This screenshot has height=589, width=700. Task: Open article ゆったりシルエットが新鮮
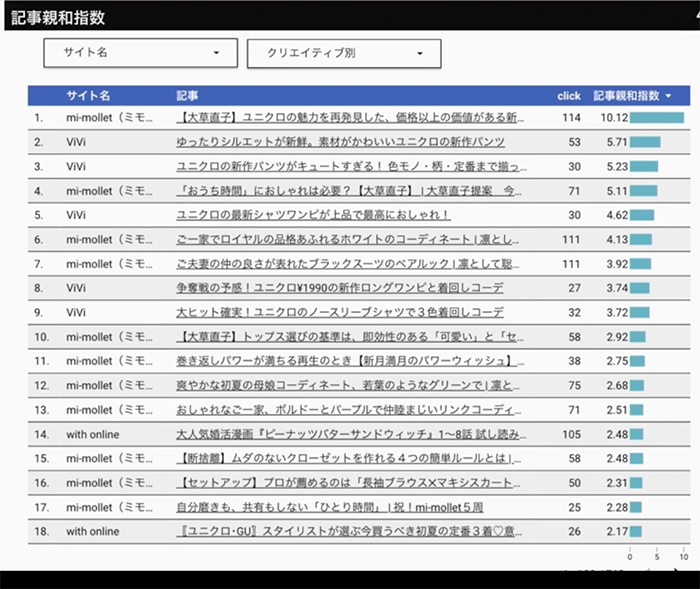341,142
